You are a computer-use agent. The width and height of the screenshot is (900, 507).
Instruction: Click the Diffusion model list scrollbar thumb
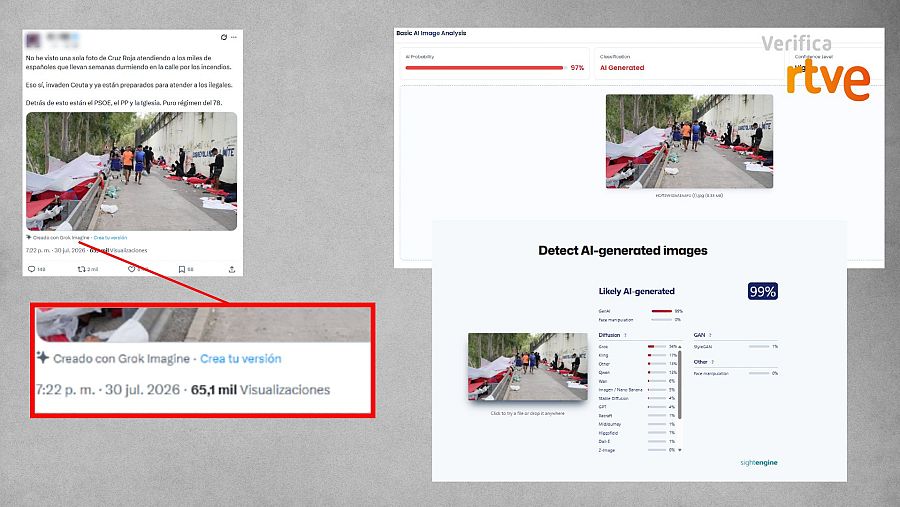[x=680, y=385]
